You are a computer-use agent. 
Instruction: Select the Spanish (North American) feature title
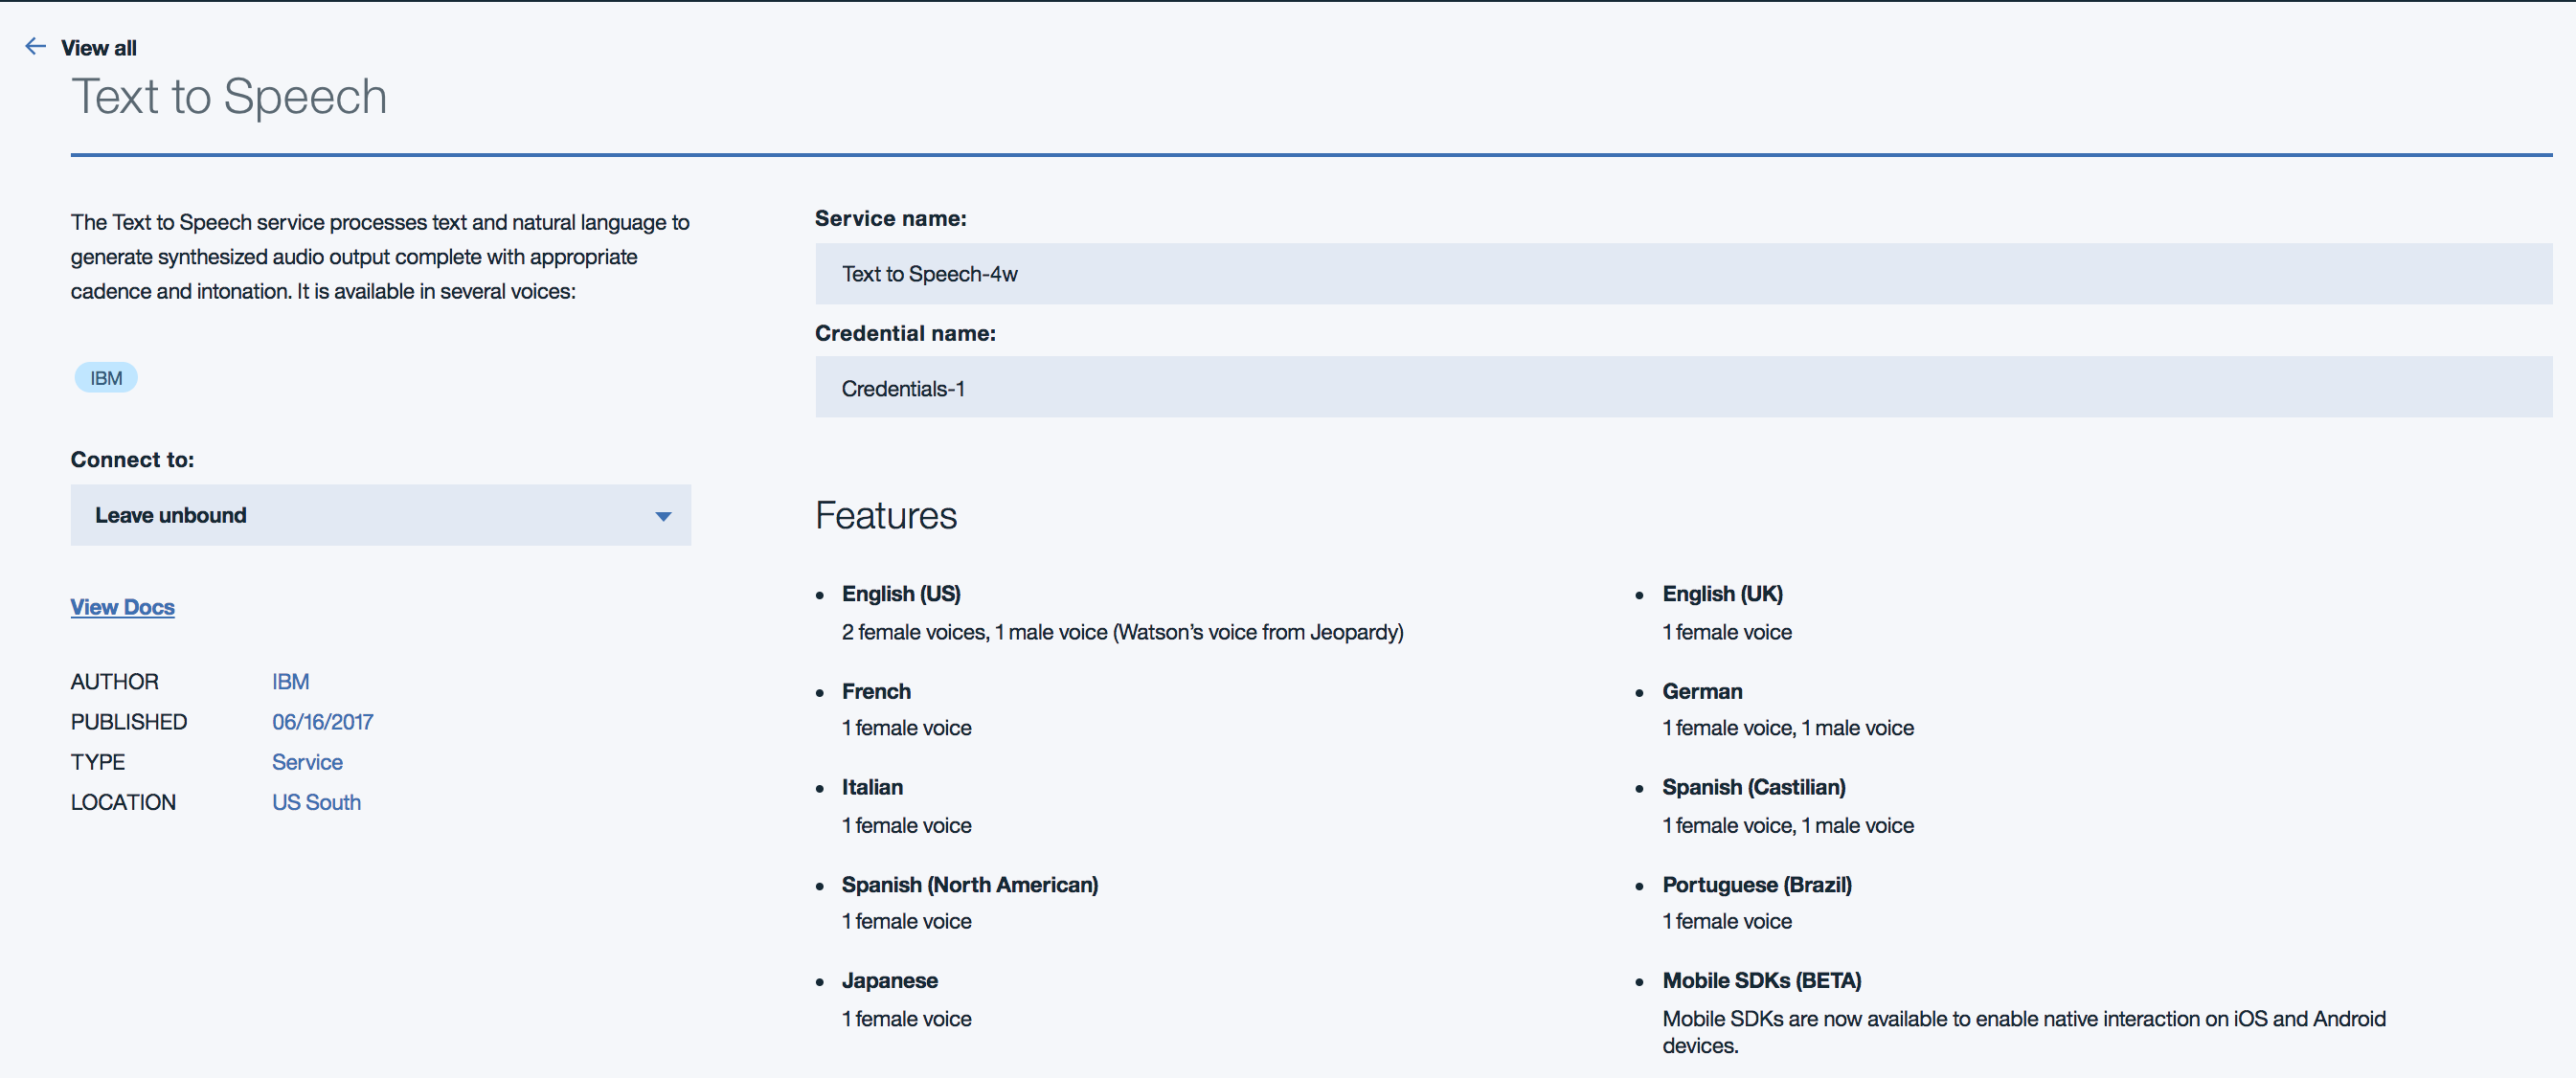click(970, 885)
